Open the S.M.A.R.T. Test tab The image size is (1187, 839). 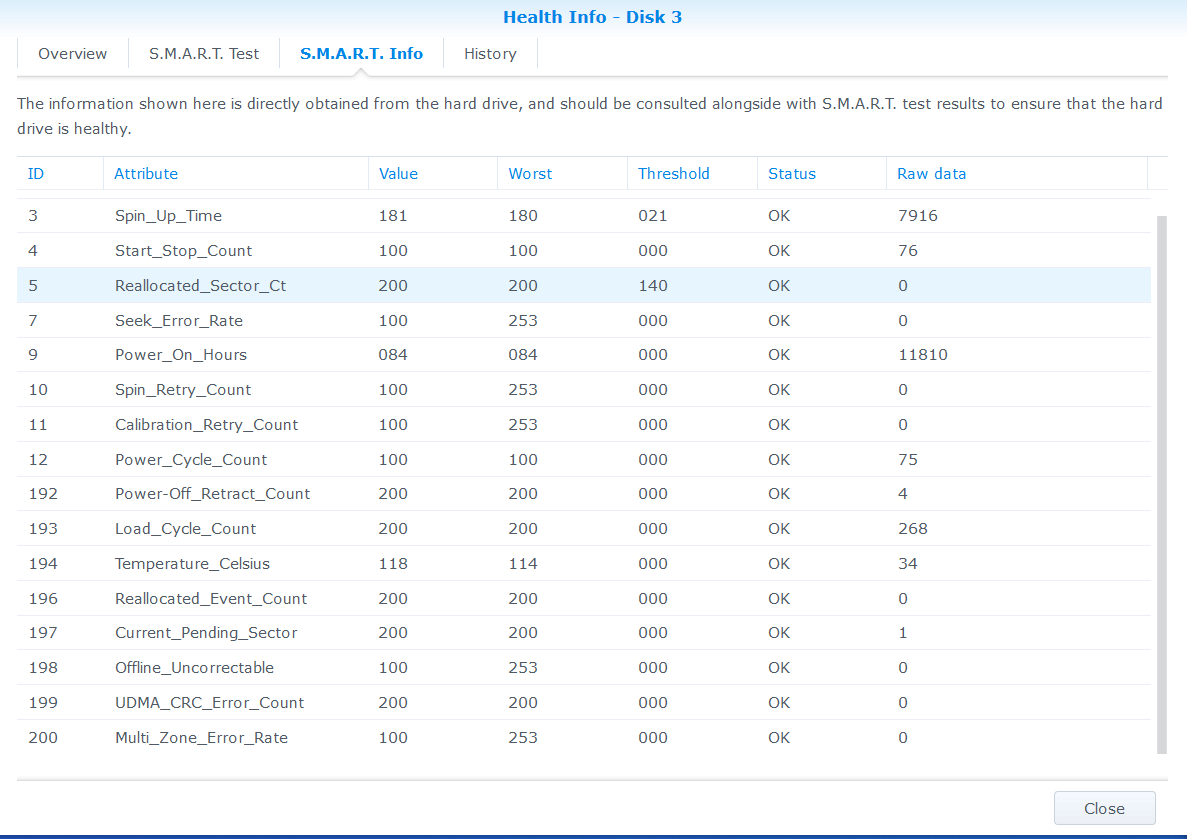pos(204,54)
